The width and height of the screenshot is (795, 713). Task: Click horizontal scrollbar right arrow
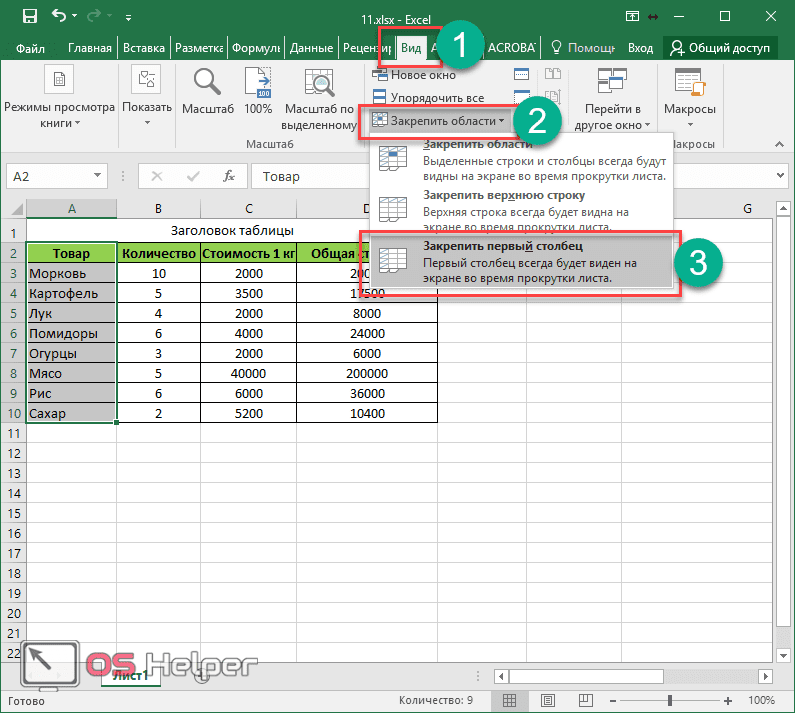(765, 676)
